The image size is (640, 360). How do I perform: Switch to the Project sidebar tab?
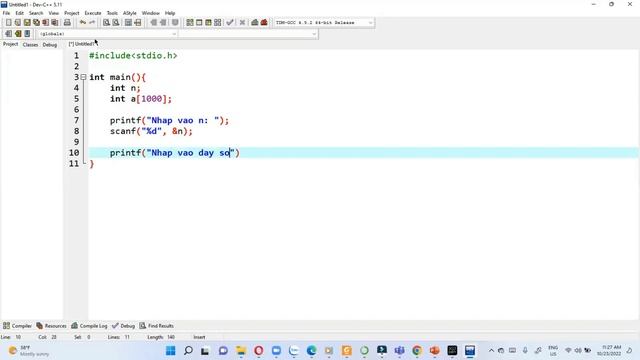pyautogui.click(x=11, y=44)
